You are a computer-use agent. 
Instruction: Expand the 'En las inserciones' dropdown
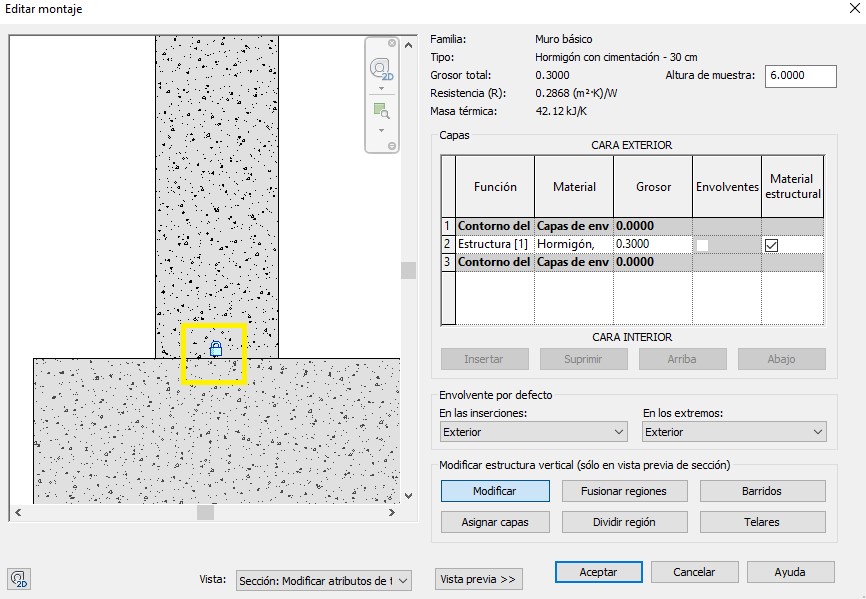pos(533,432)
